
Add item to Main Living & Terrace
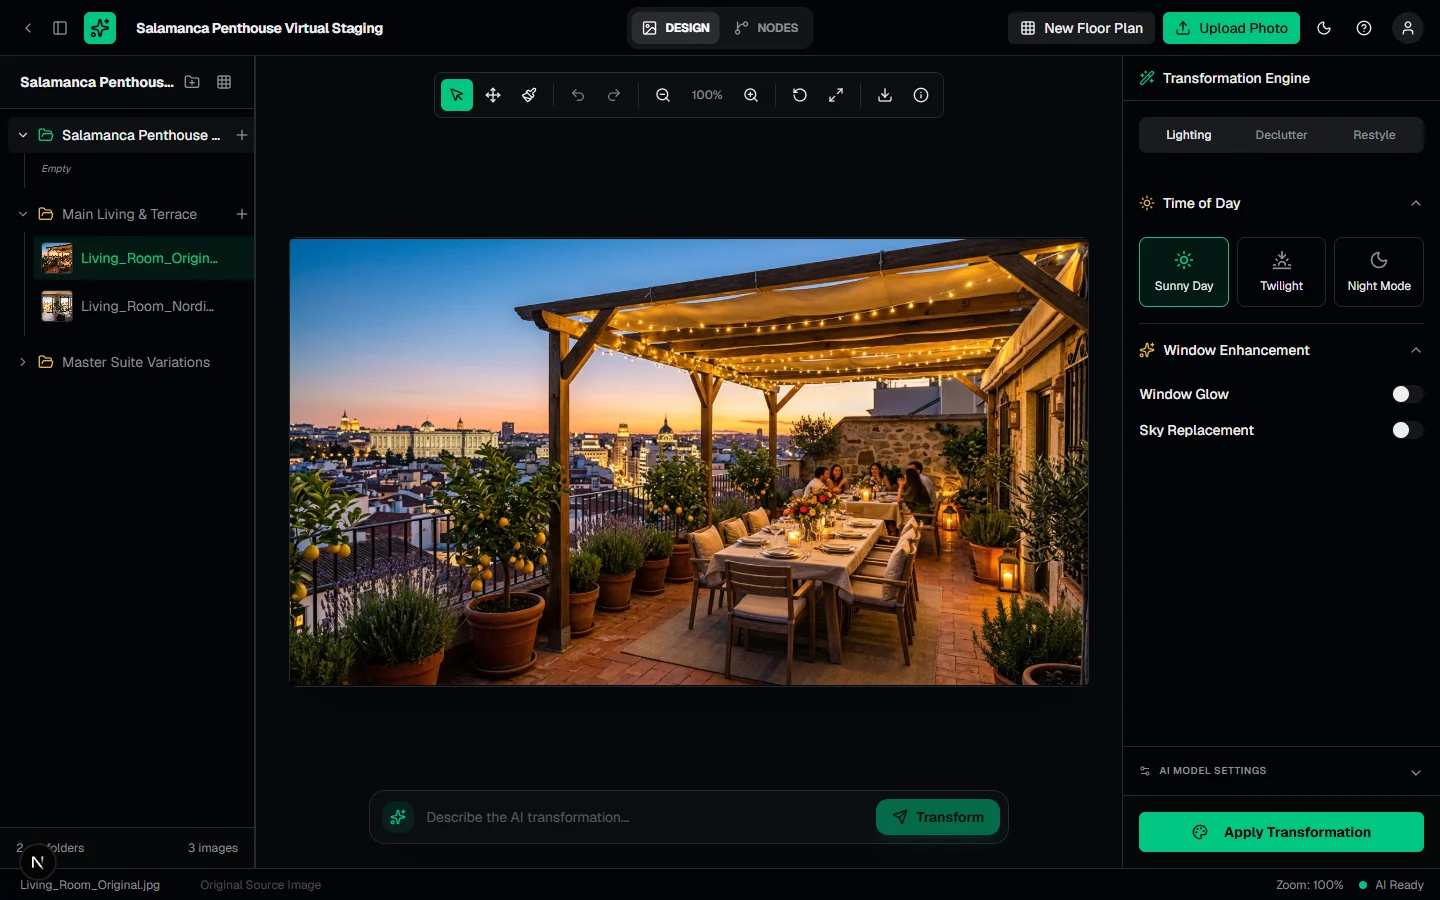(242, 214)
